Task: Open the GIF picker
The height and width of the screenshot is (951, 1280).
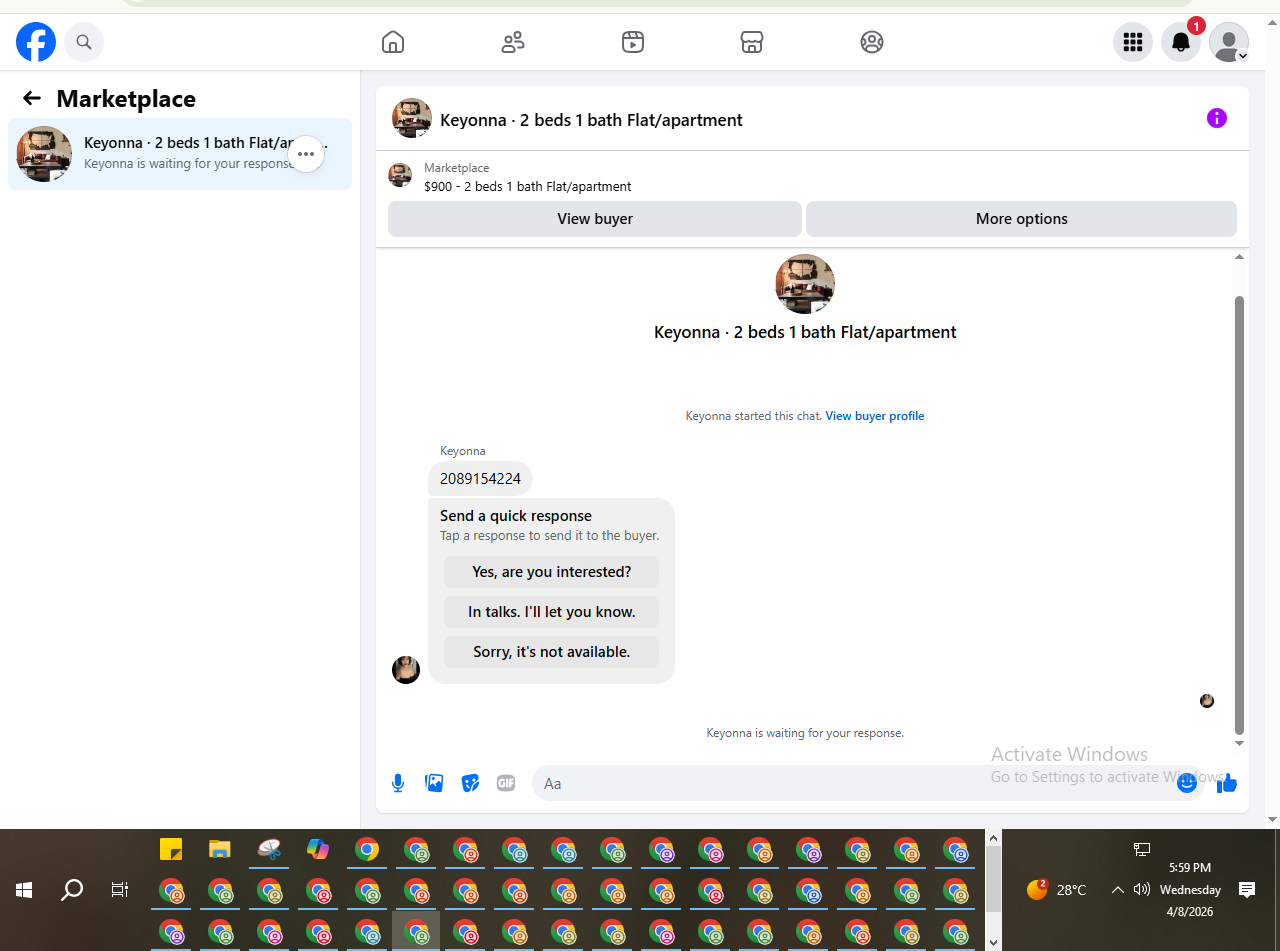Action: pyautogui.click(x=506, y=783)
